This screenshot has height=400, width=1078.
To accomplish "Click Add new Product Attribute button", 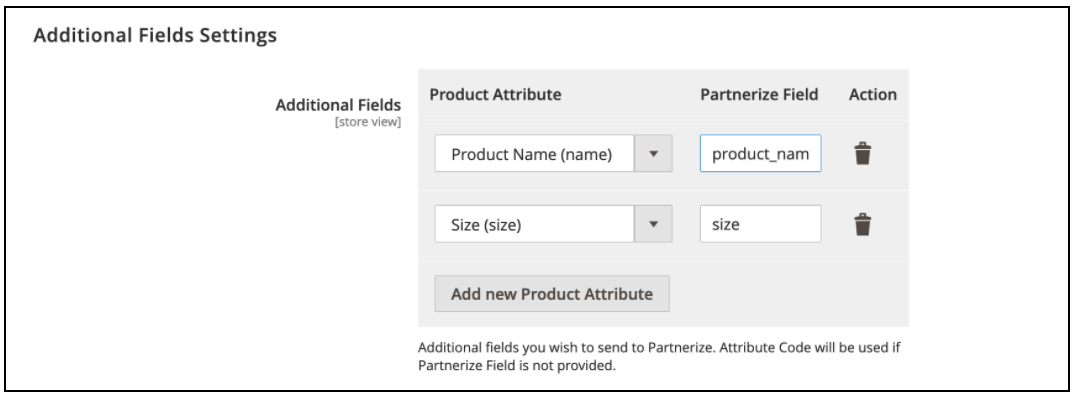I will (552, 294).
